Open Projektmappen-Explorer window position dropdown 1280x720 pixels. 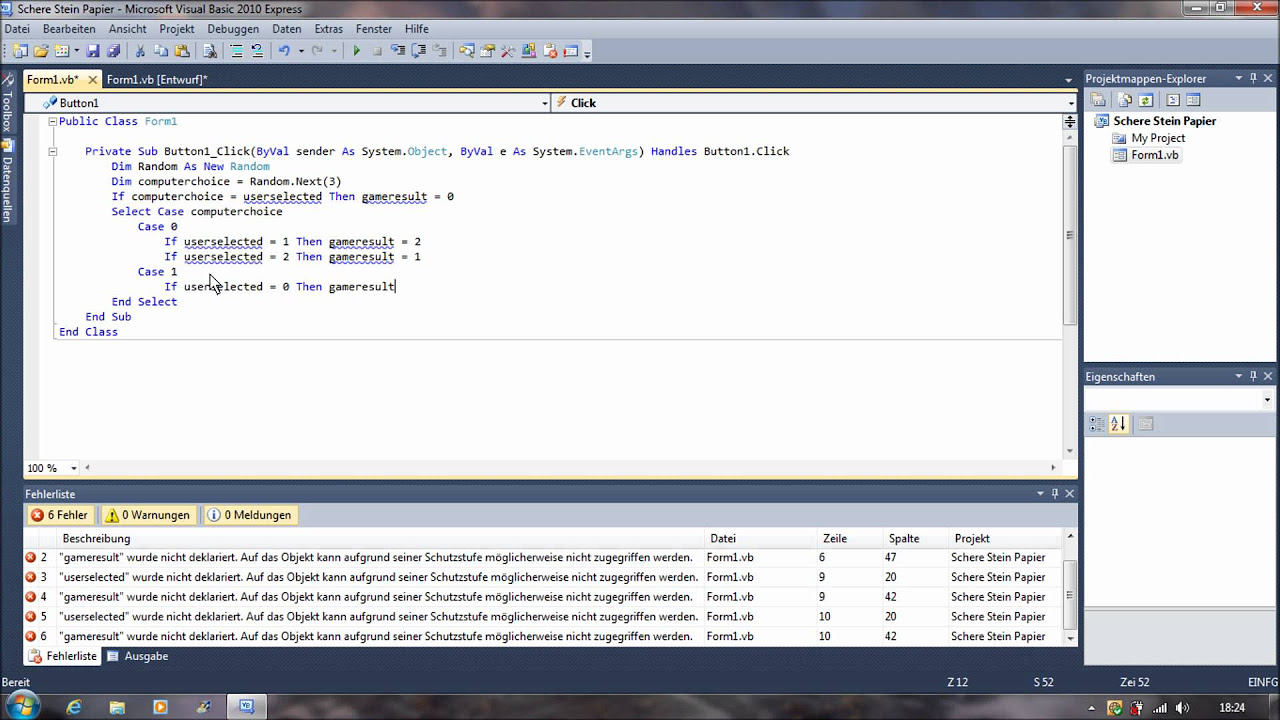pos(1238,78)
